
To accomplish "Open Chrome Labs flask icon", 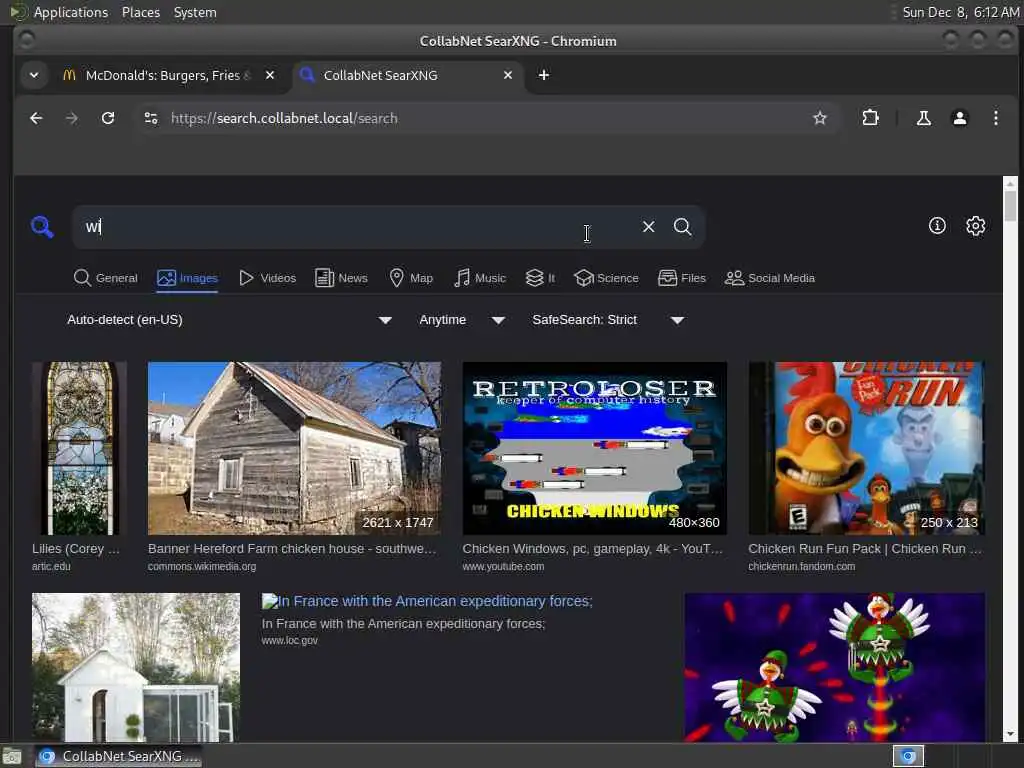I will 923,118.
